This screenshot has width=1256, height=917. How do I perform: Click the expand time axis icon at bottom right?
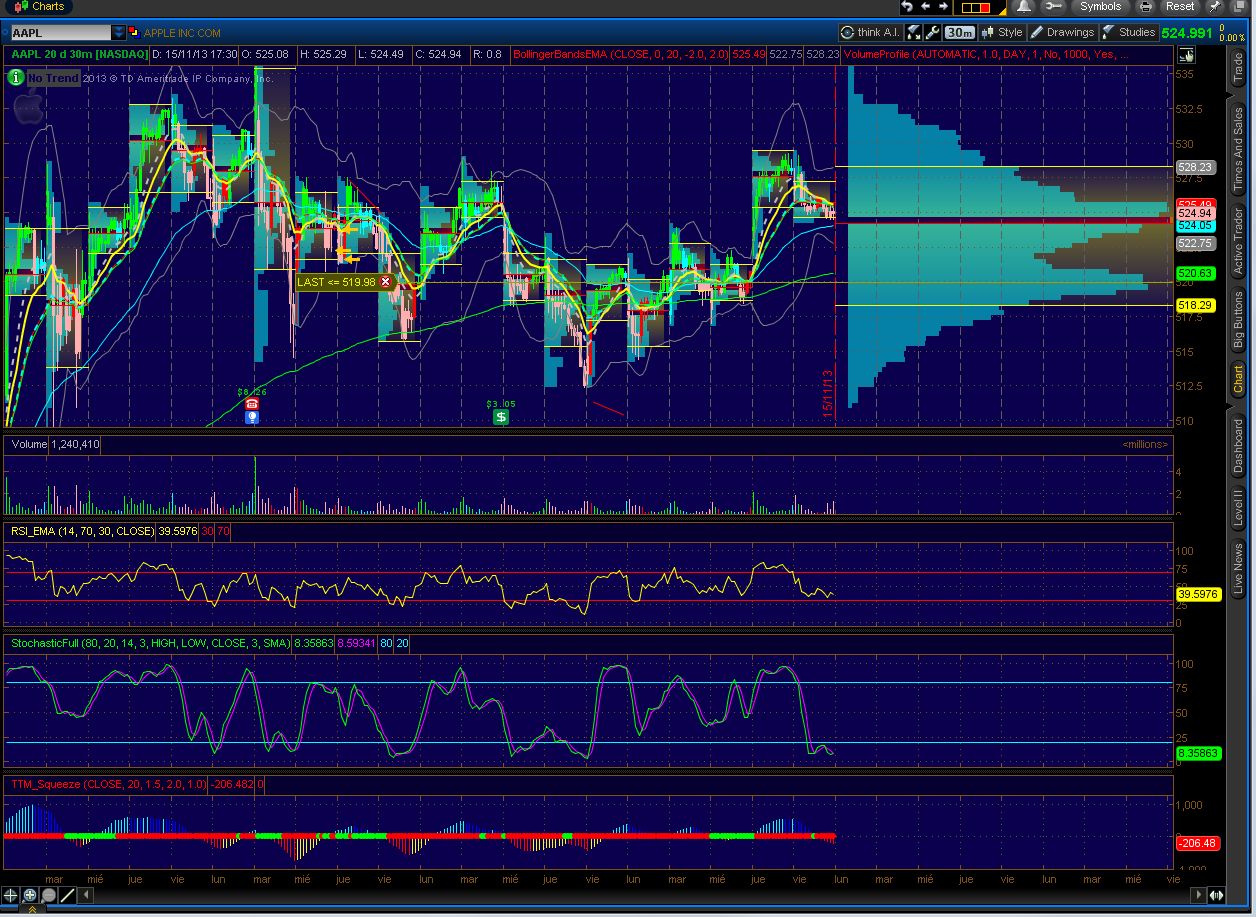point(1217,895)
